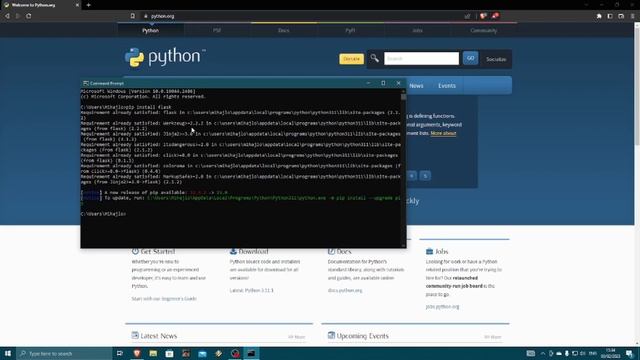Viewport: 640px width, 360px height.
Task: Follow the 'More about' link
Action: tap(443, 133)
